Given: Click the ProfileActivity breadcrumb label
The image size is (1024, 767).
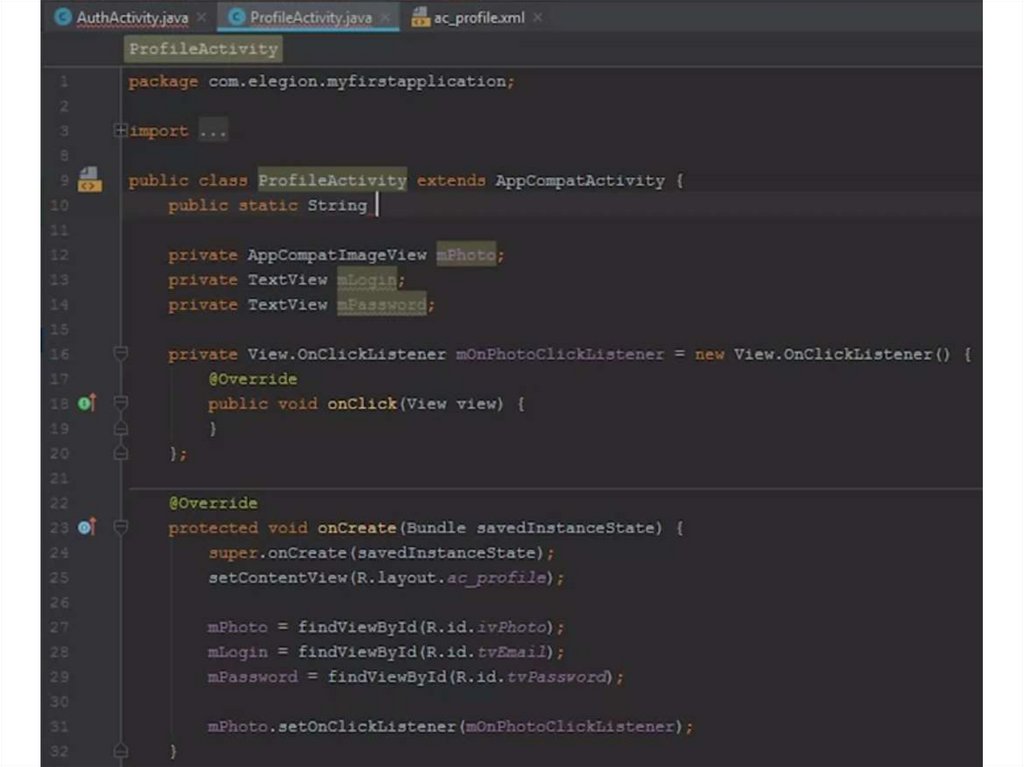Looking at the screenshot, I should [203, 49].
